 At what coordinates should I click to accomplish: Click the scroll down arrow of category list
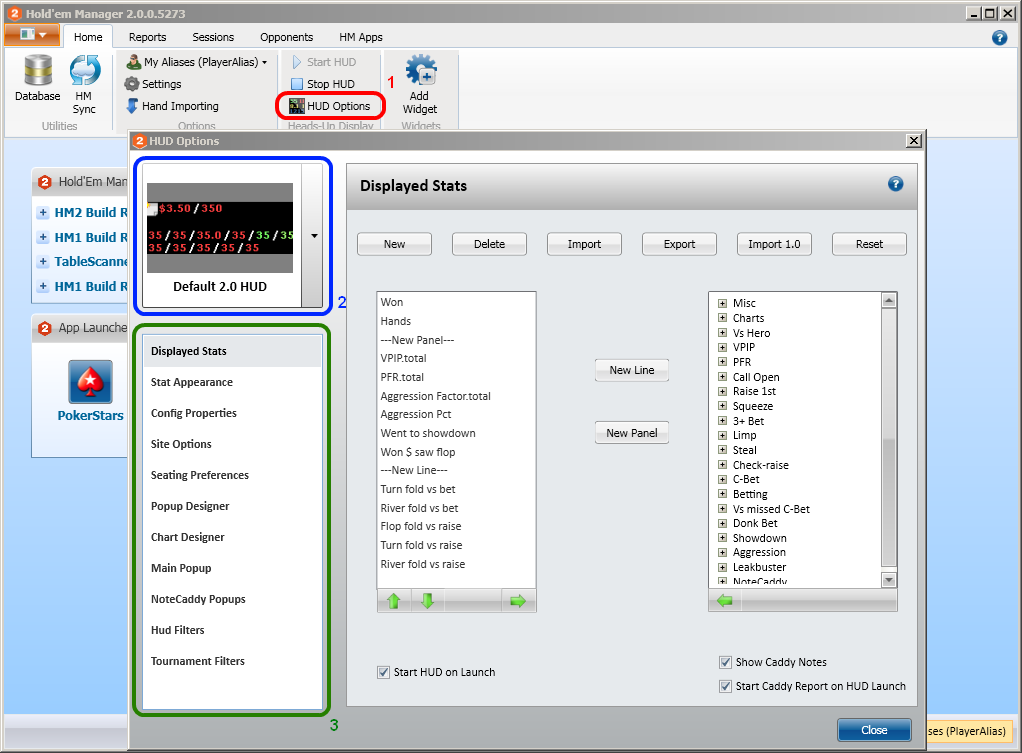click(x=889, y=580)
